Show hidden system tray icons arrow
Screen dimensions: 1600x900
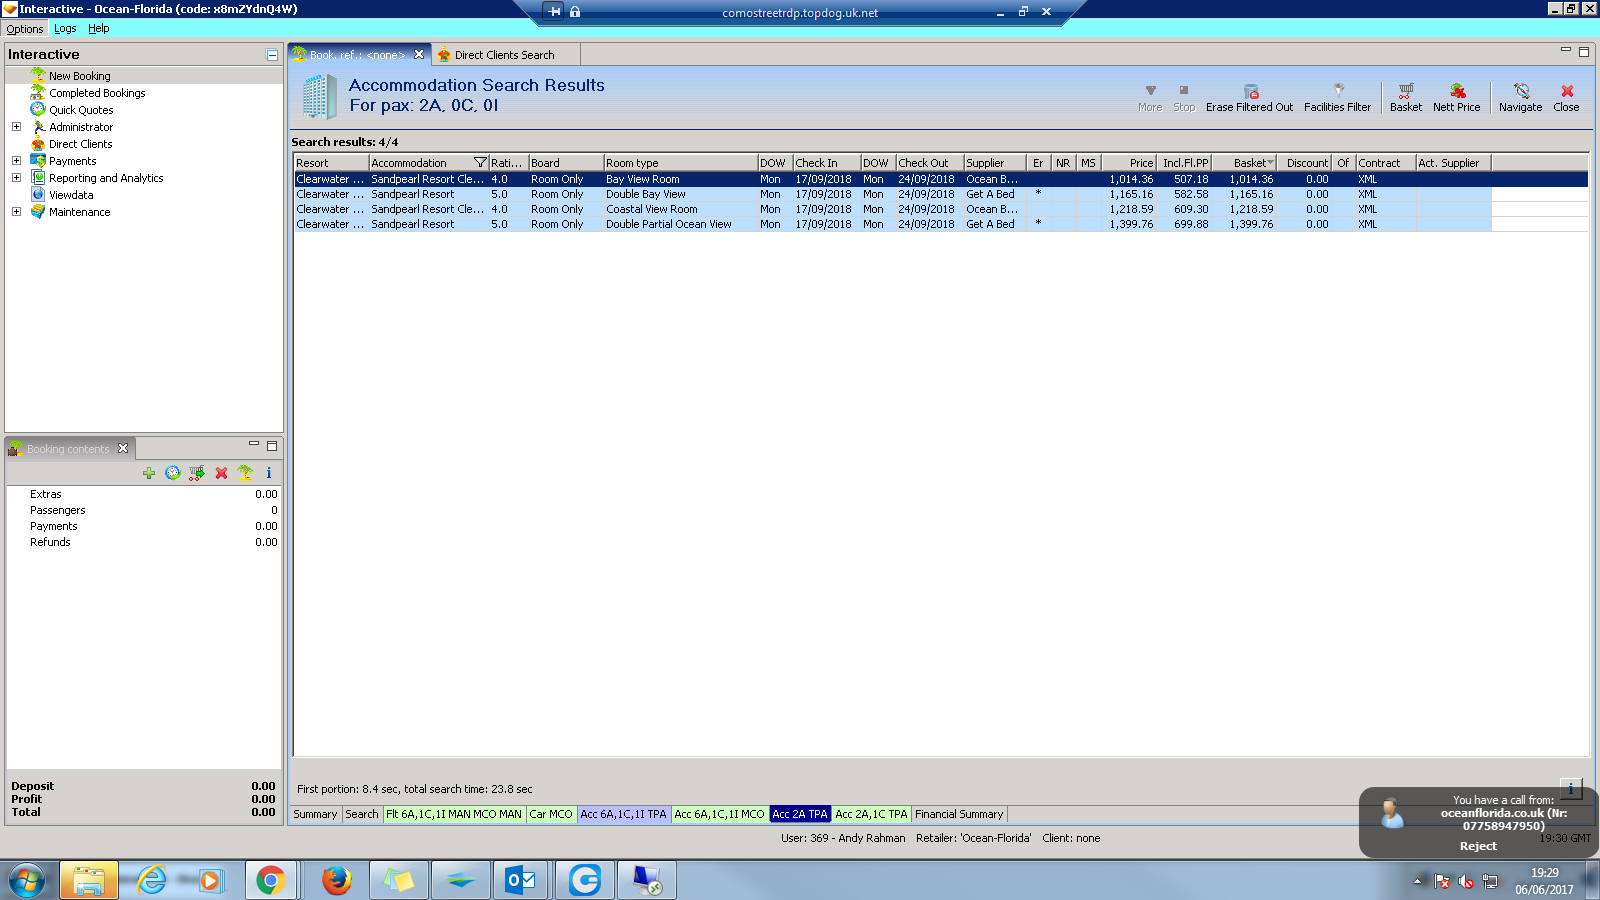click(1417, 881)
